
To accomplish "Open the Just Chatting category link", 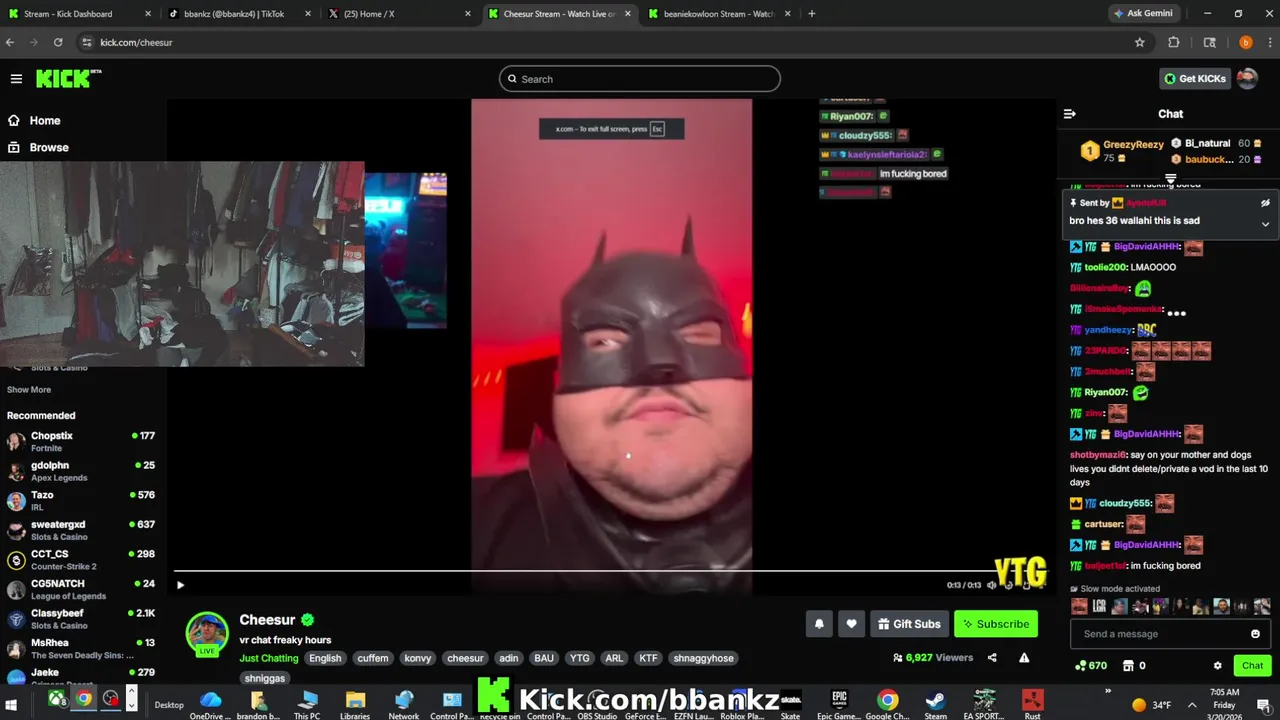I will pos(269,658).
